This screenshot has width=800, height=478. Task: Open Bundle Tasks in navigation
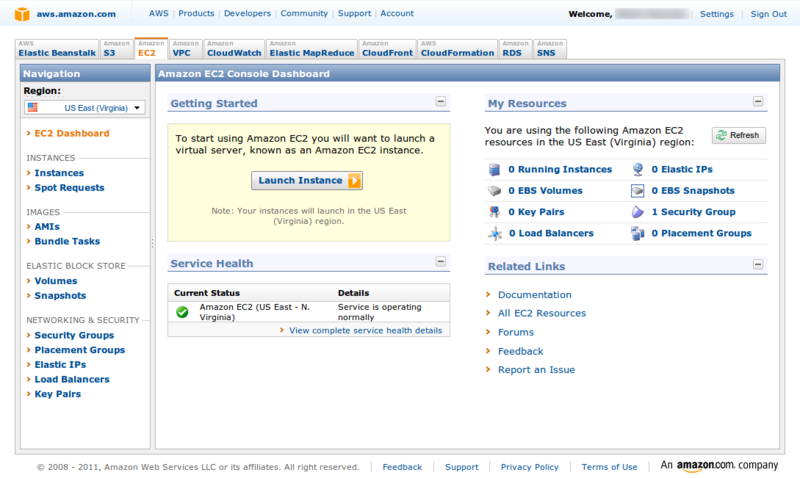point(67,241)
